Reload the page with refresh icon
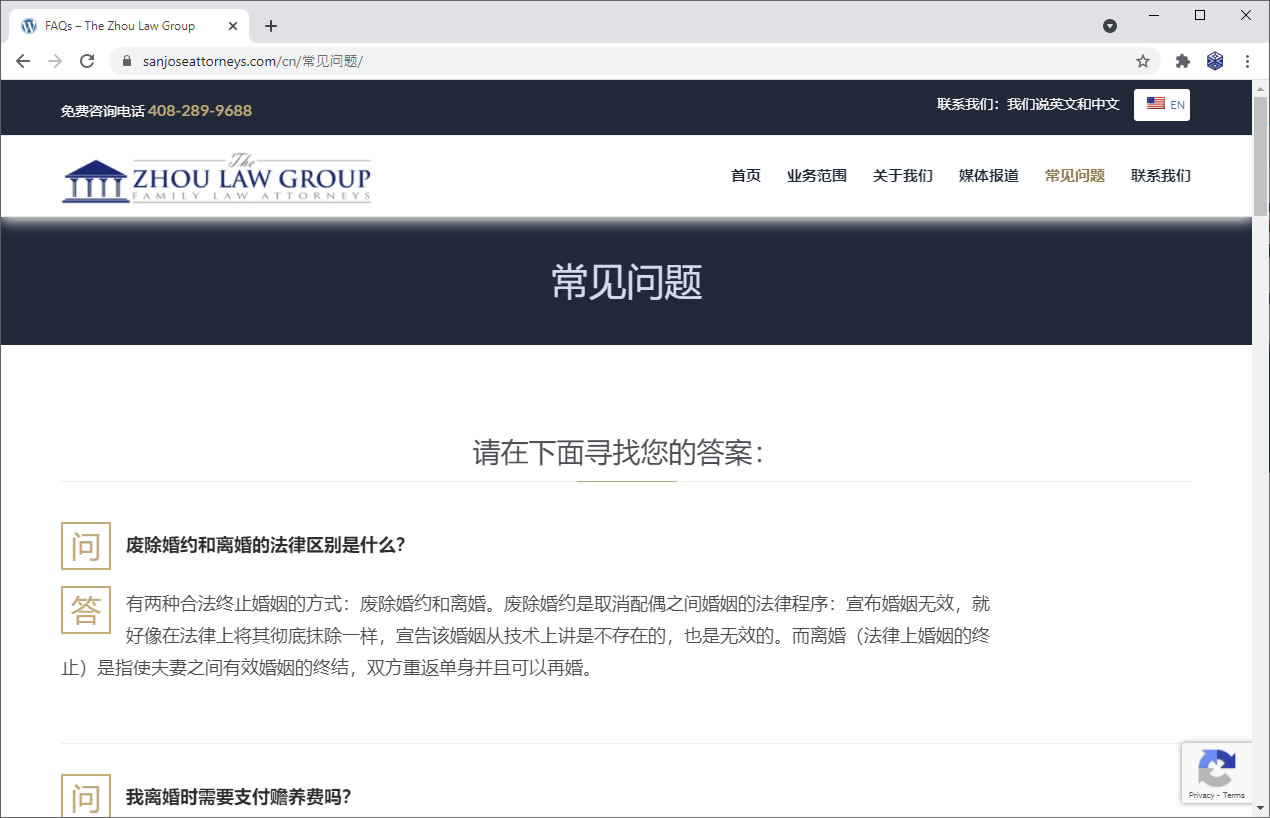 click(x=87, y=61)
